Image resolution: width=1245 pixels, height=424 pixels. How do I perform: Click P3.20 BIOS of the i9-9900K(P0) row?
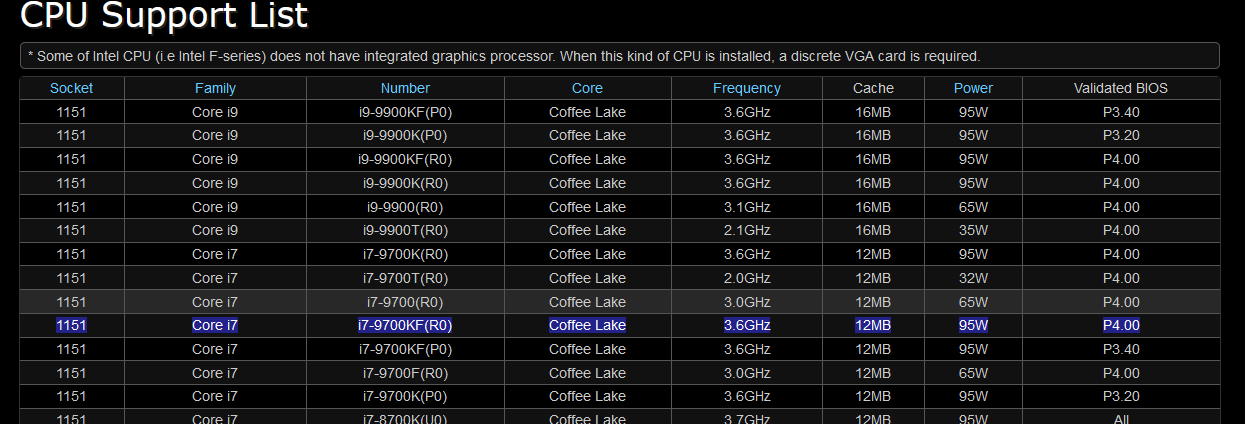coord(1121,135)
